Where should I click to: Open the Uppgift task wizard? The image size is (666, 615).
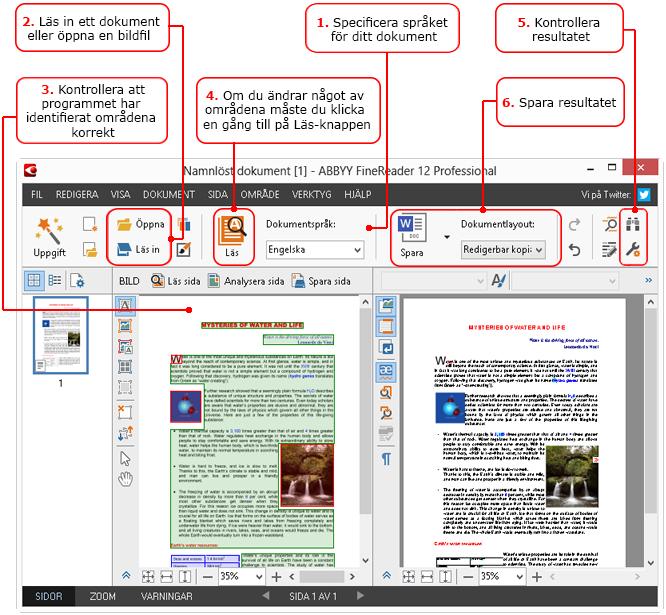click(x=50, y=237)
